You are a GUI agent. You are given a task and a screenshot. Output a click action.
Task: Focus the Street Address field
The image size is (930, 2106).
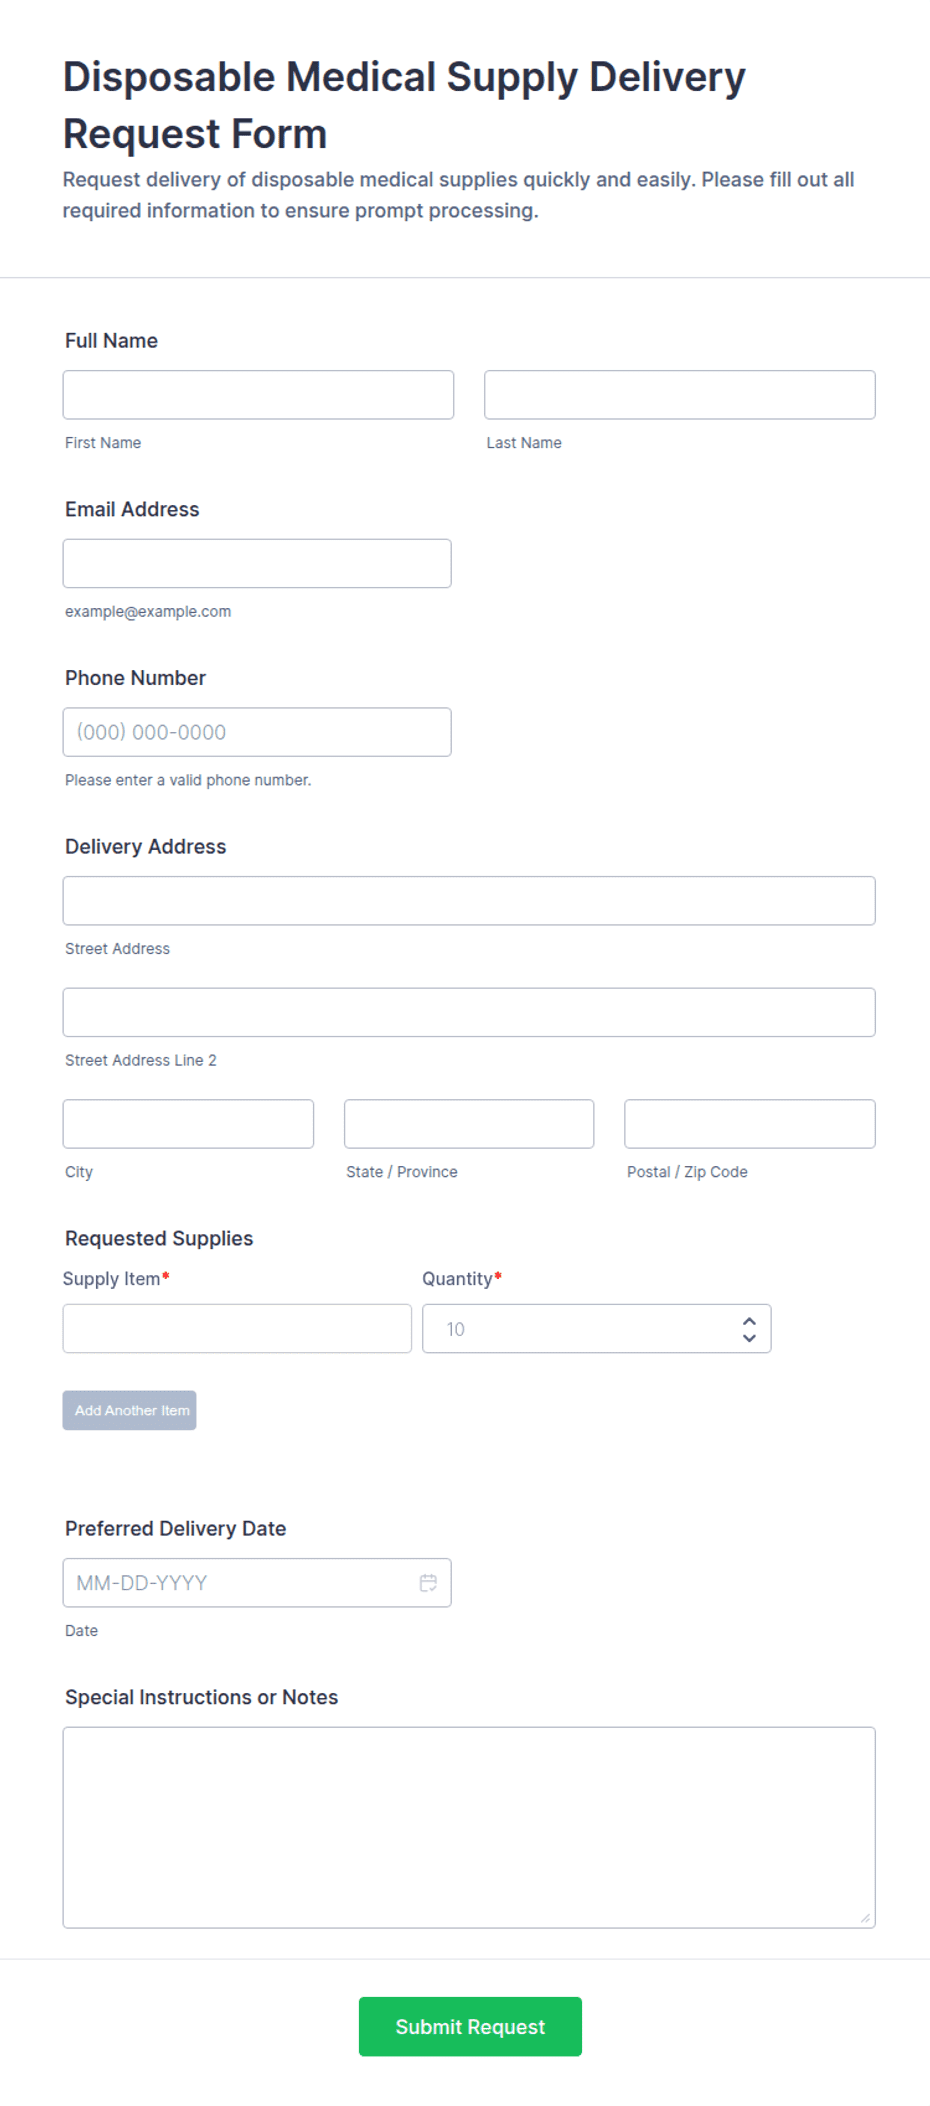point(469,901)
